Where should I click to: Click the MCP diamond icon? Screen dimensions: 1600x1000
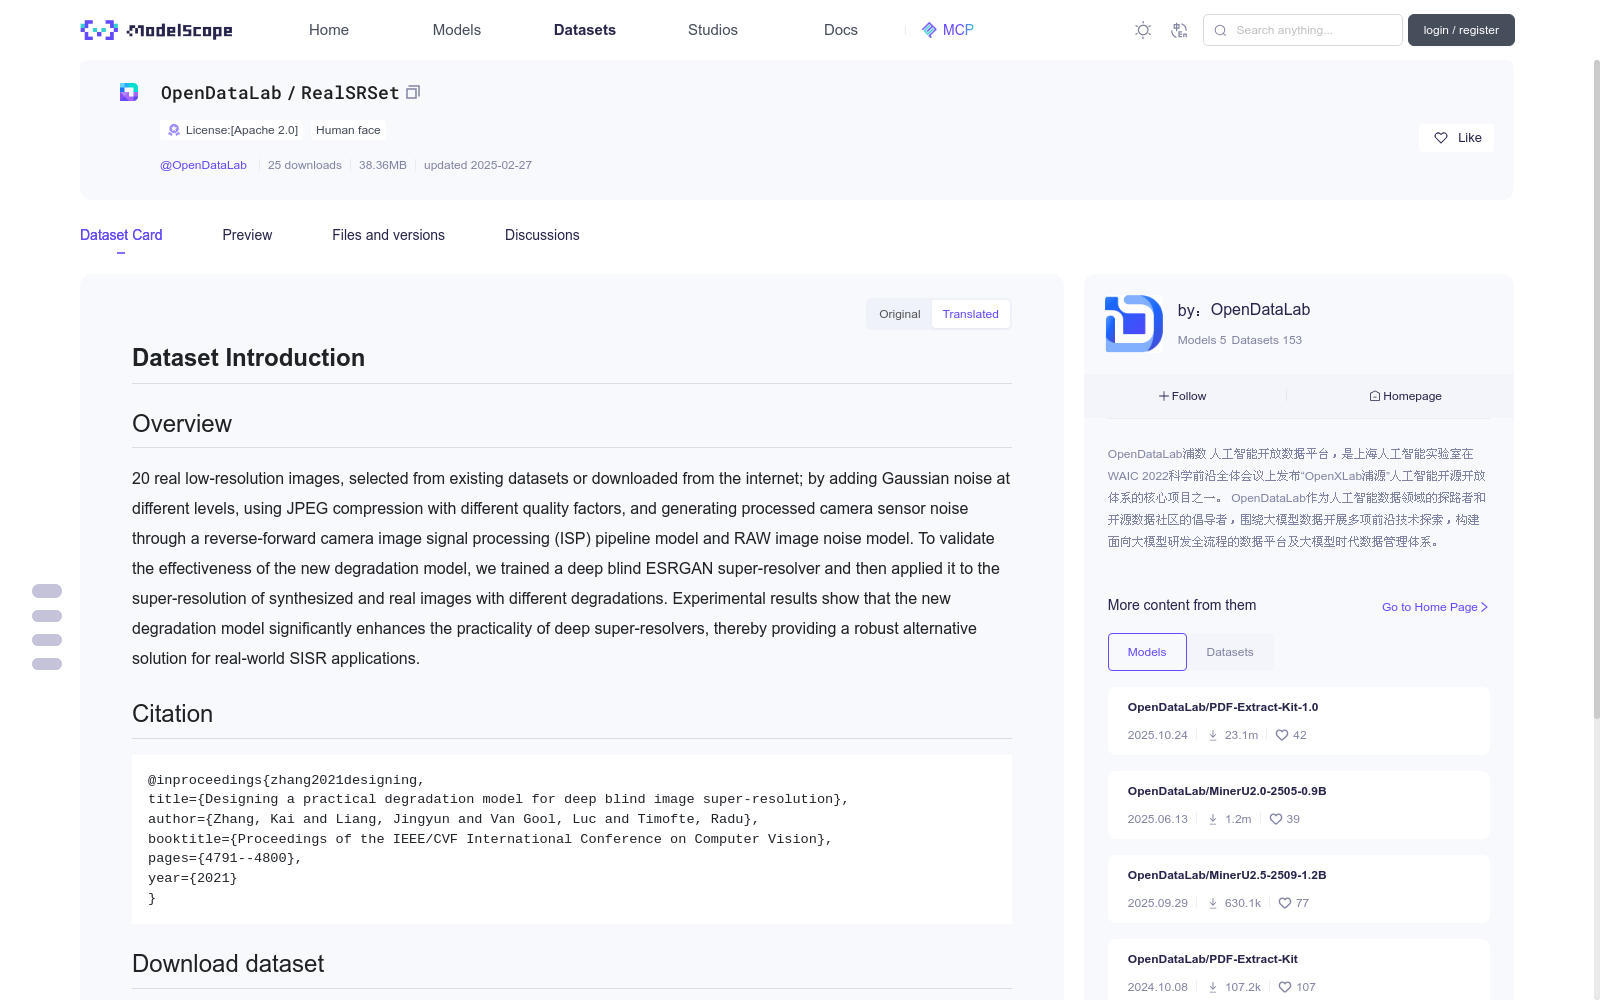click(930, 30)
